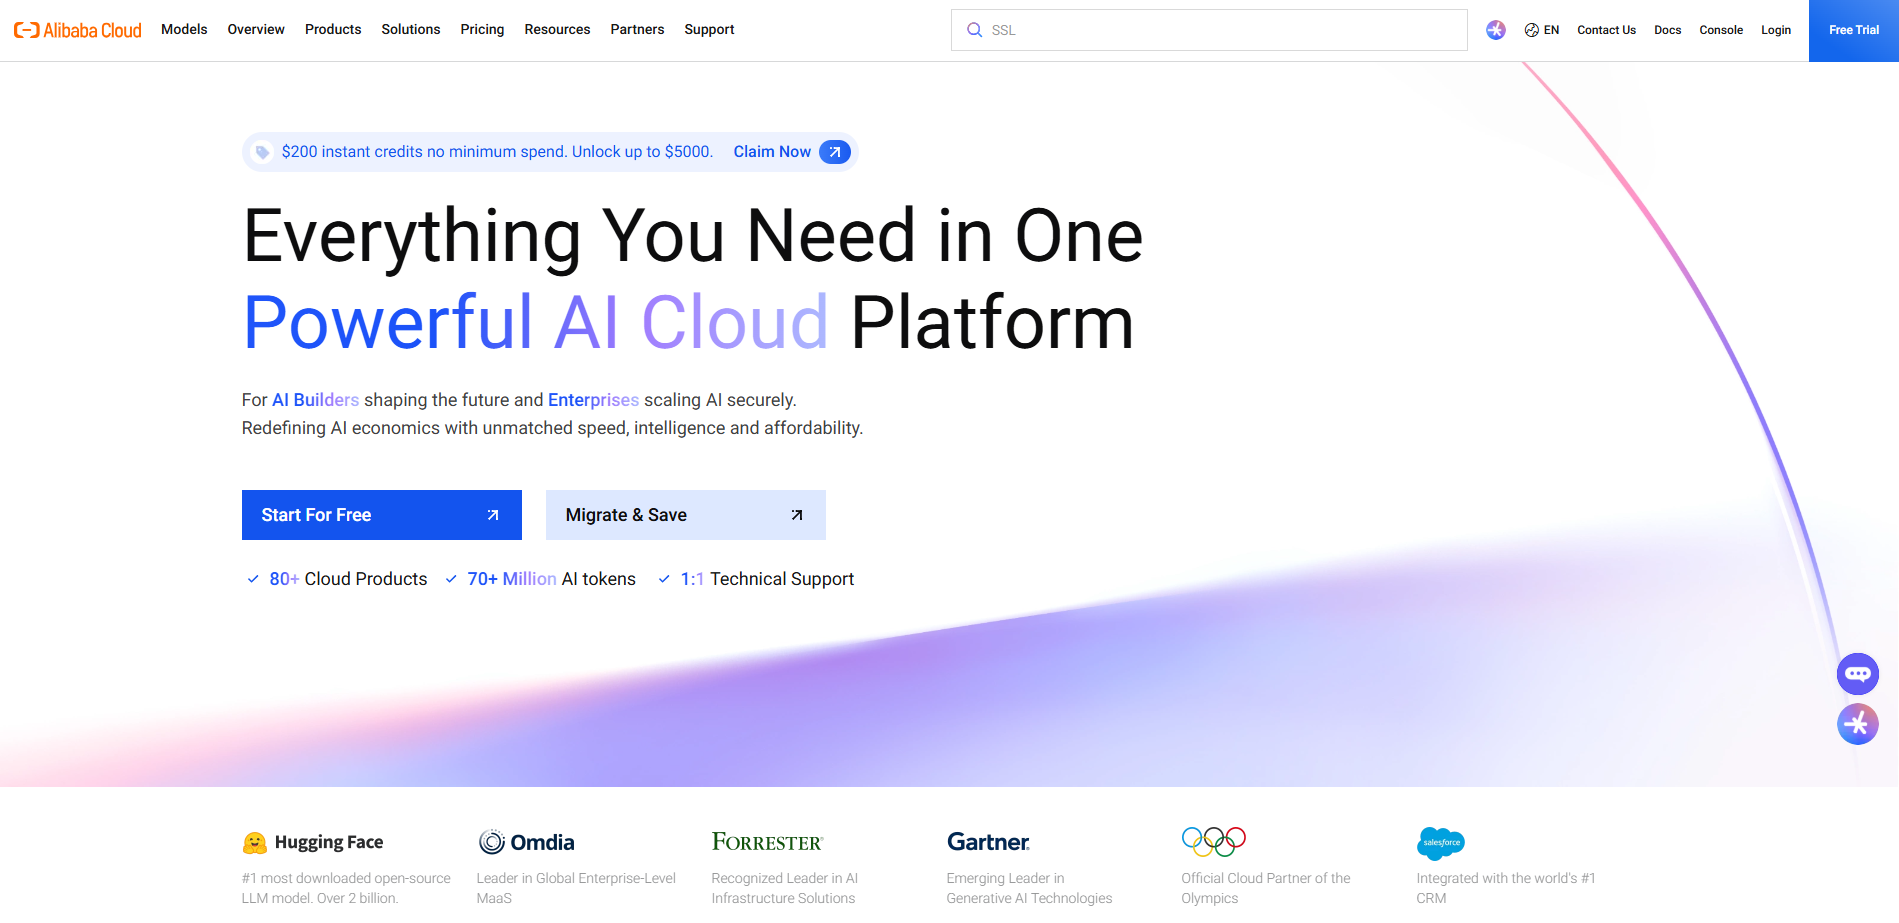
Task: Open the Docs link
Action: (x=1667, y=30)
